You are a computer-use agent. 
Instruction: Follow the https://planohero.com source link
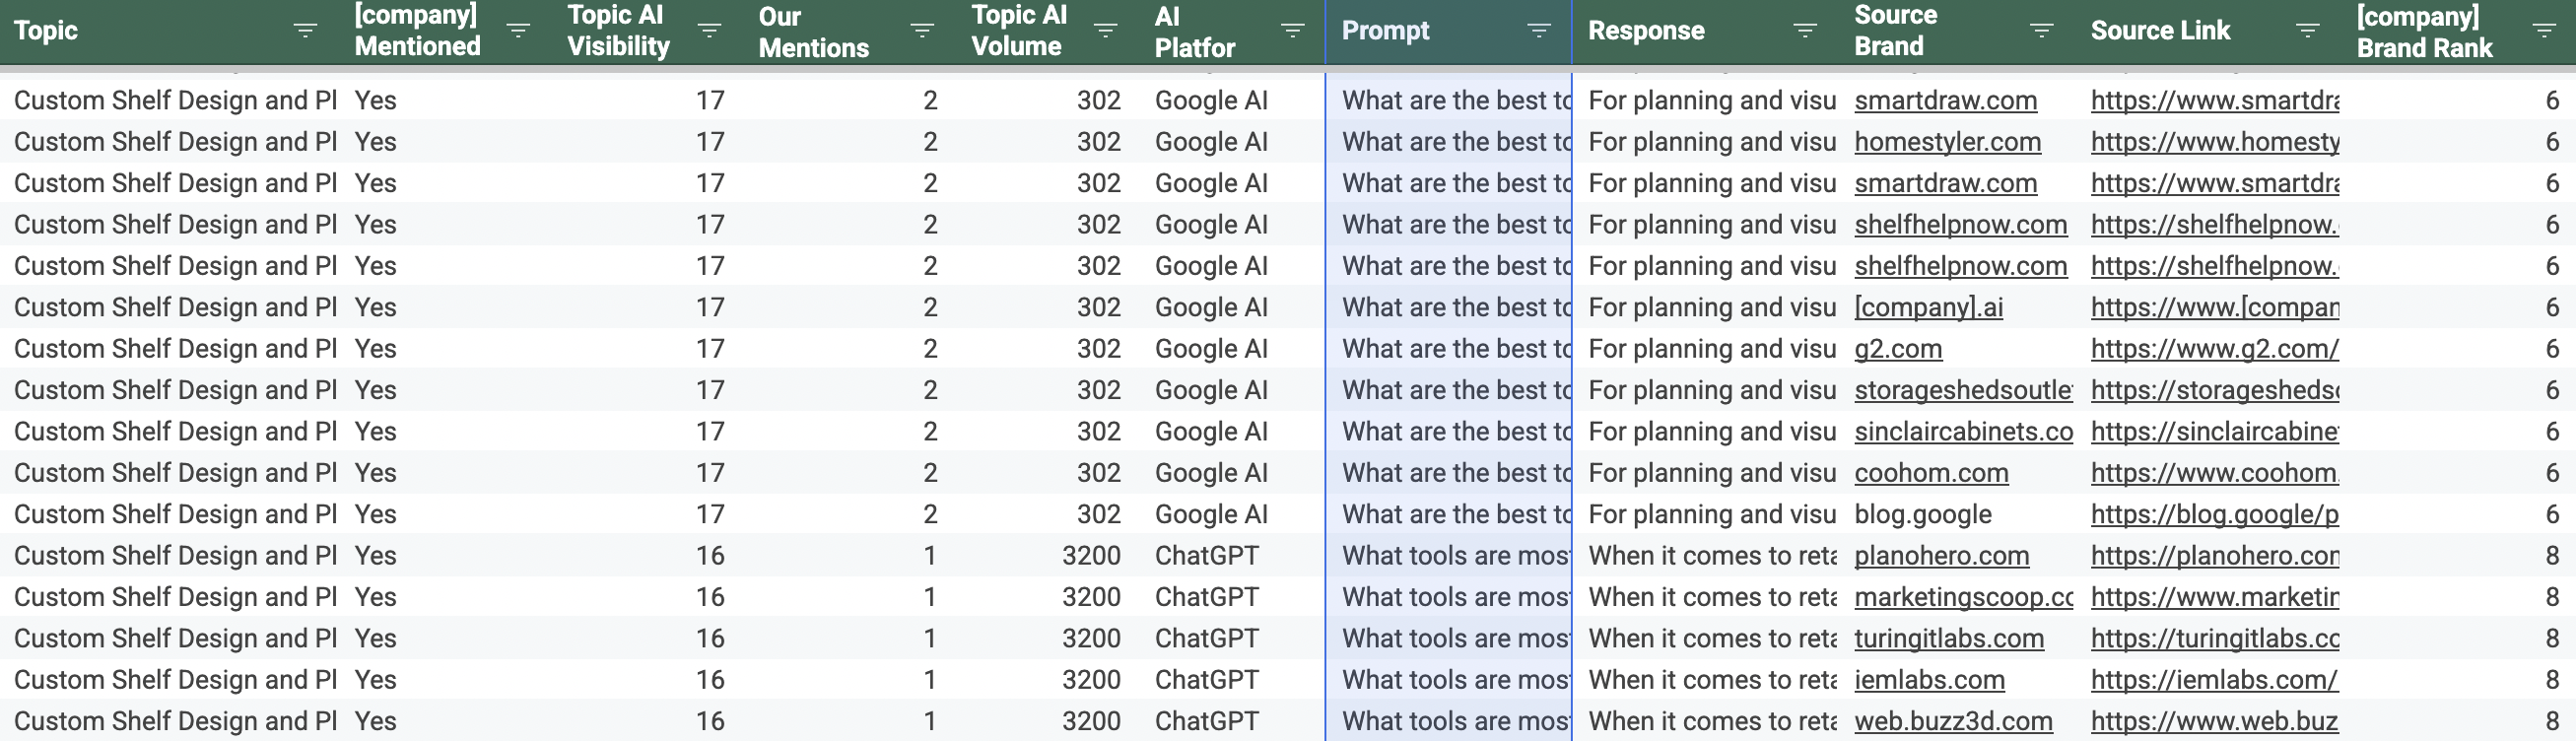point(2214,556)
